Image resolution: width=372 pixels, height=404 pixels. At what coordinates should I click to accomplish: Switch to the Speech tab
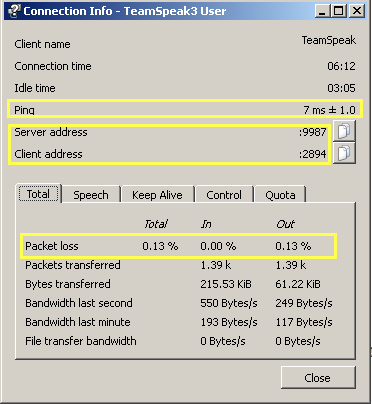click(x=91, y=195)
